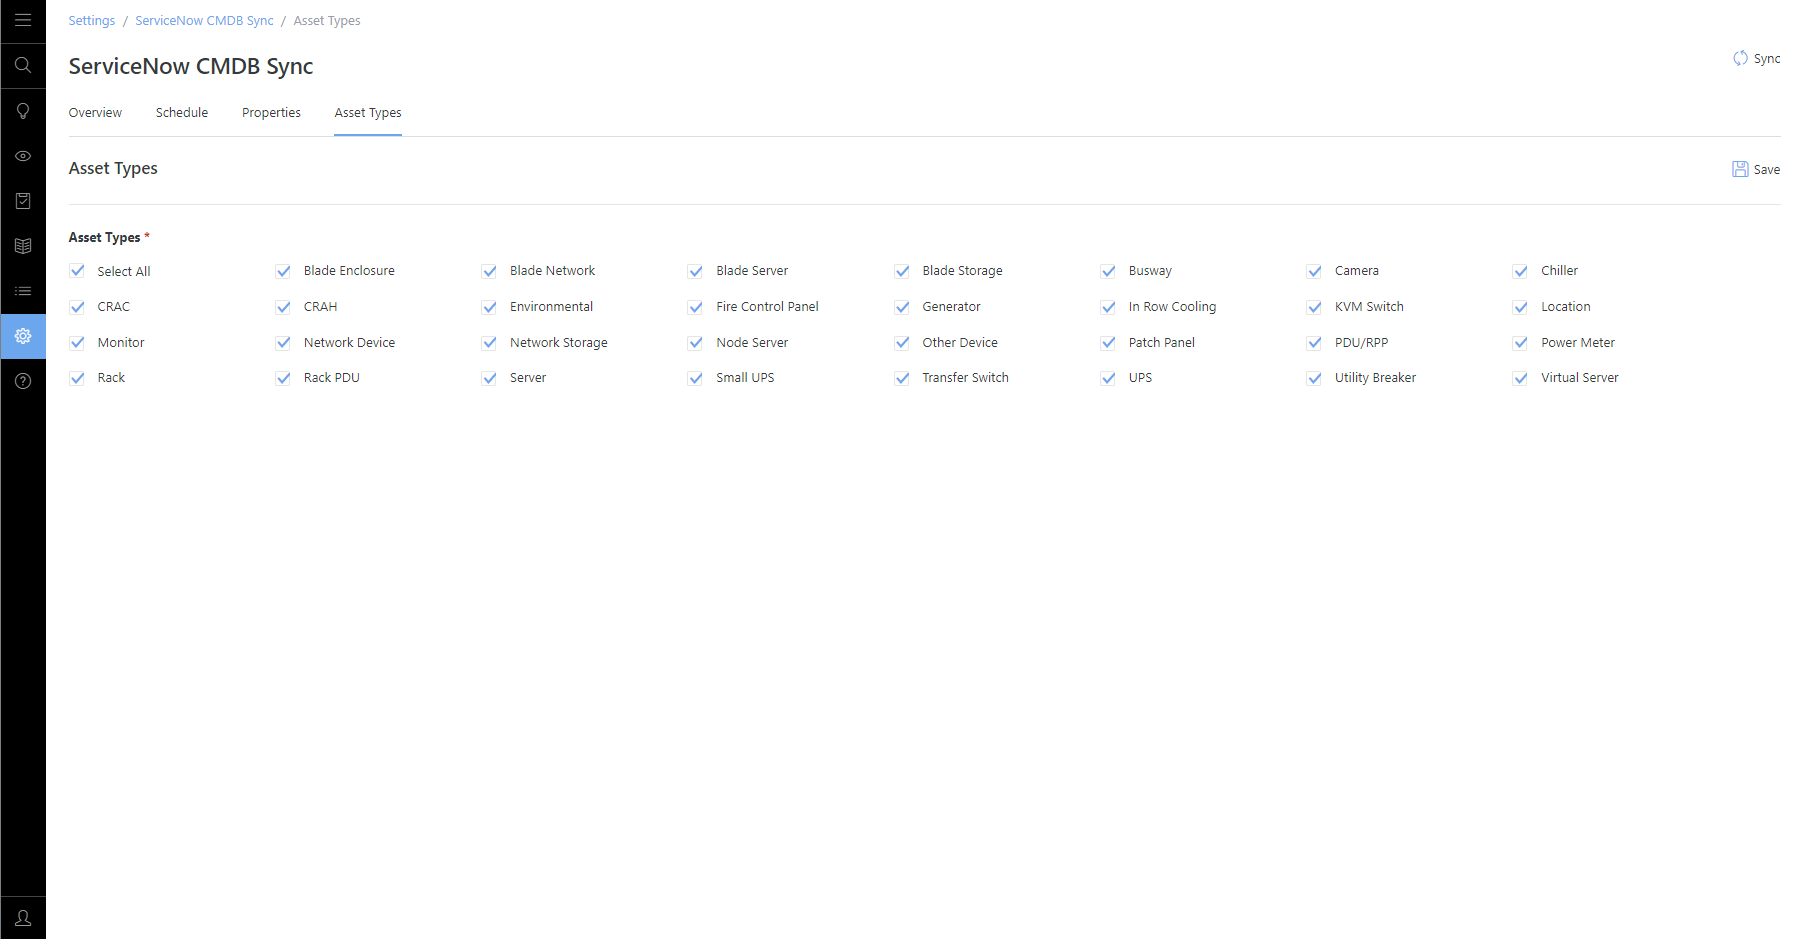The width and height of the screenshot is (1801, 939).
Task: Uncheck the Blade Enclosure checkbox
Action: 283,271
